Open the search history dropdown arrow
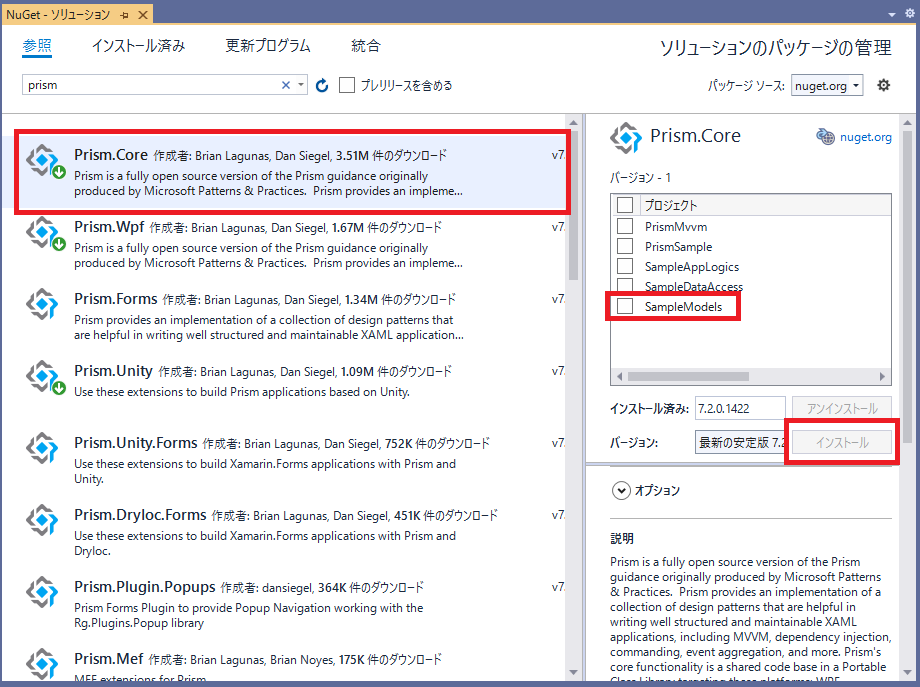The width and height of the screenshot is (920, 687). pyautogui.click(x=300, y=85)
